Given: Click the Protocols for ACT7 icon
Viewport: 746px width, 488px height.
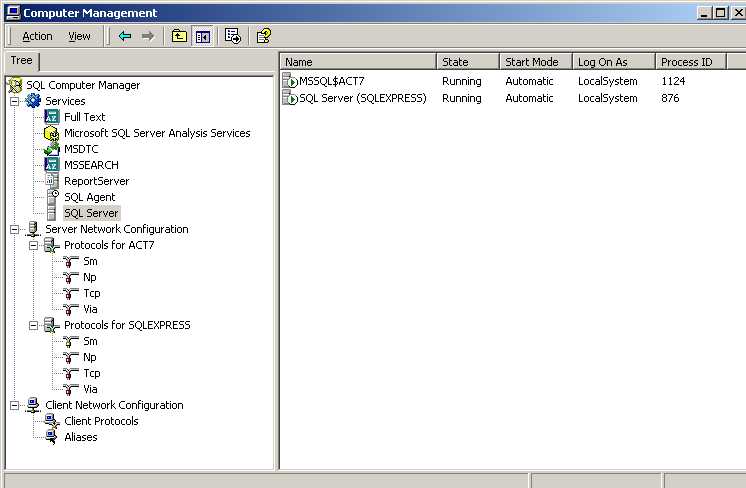Looking at the screenshot, I should pyautogui.click(x=51, y=245).
